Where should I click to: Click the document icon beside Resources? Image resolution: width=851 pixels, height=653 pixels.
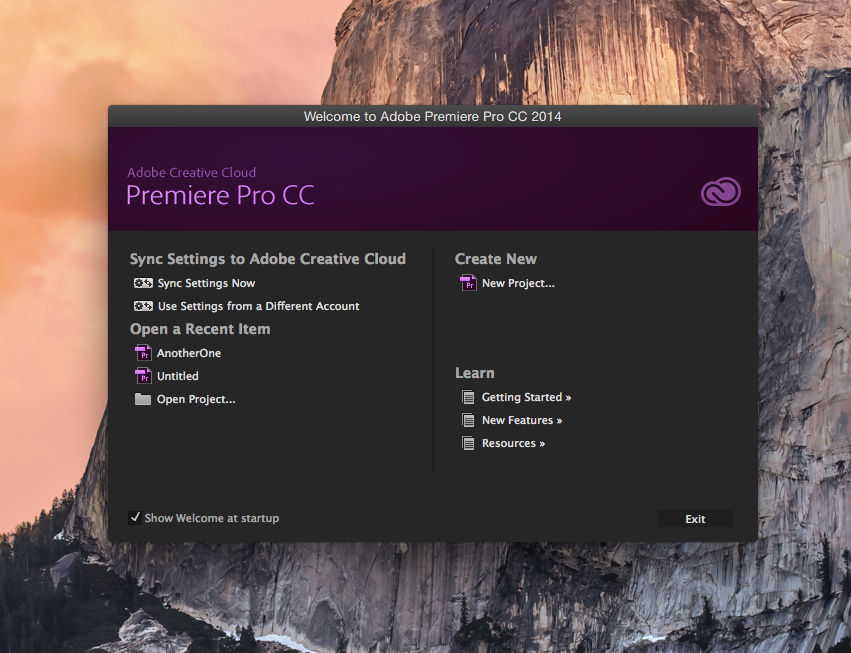point(468,443)
